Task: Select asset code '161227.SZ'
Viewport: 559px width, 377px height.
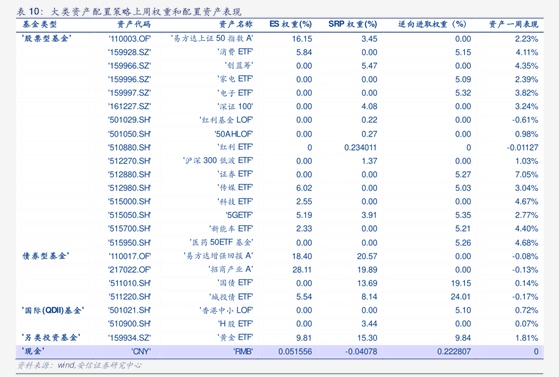Action: point(129,106)
